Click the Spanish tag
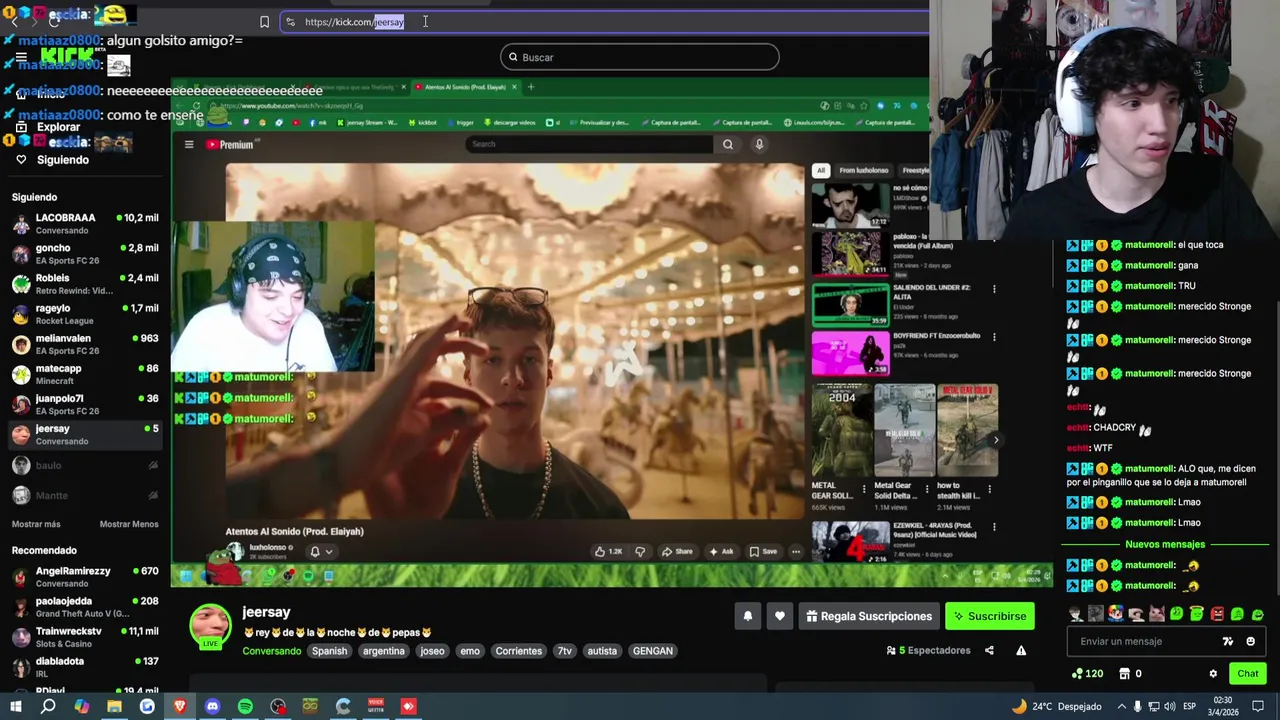 [329, 651]
